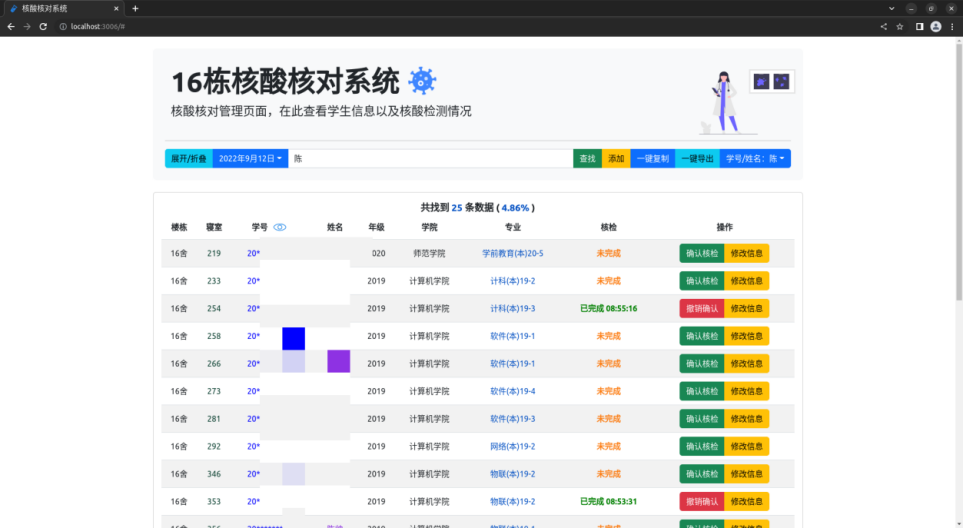Open the 学前教育(本)20-5 major link
Screen dimensions: 963x528
(512, 253)
